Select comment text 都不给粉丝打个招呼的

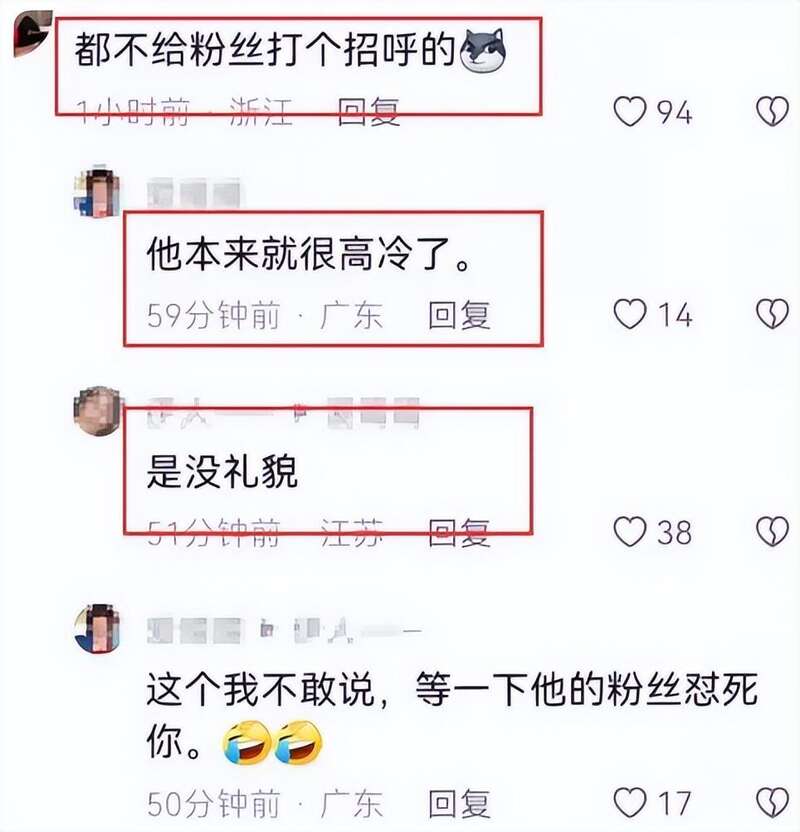pyautogui.click(x=265, y=50)
